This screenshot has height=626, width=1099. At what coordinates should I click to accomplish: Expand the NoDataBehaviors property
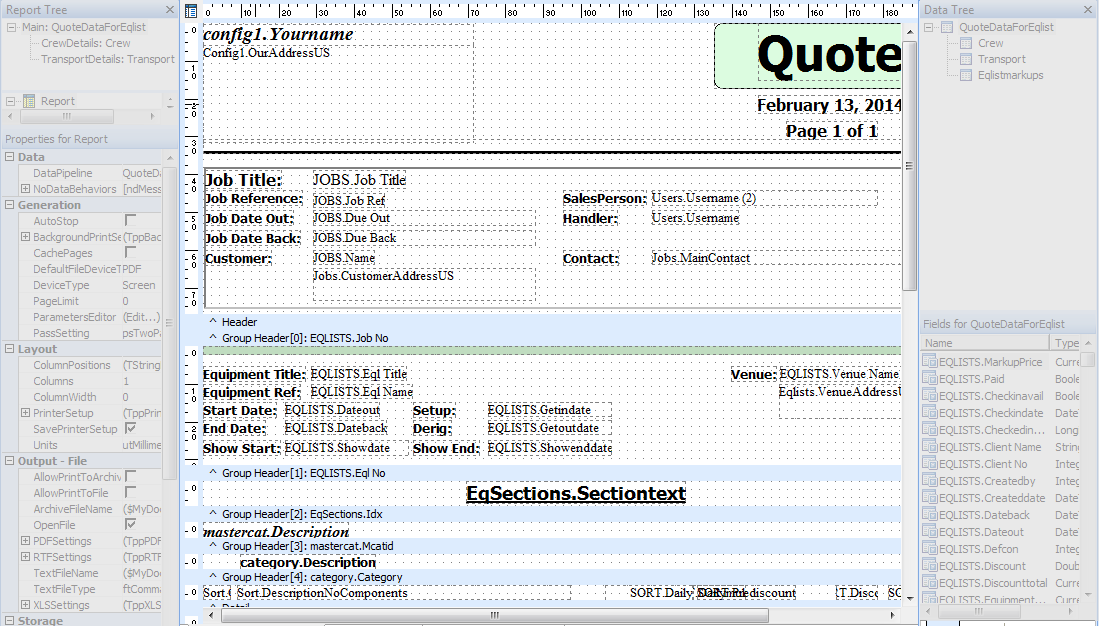click(25, 189)
